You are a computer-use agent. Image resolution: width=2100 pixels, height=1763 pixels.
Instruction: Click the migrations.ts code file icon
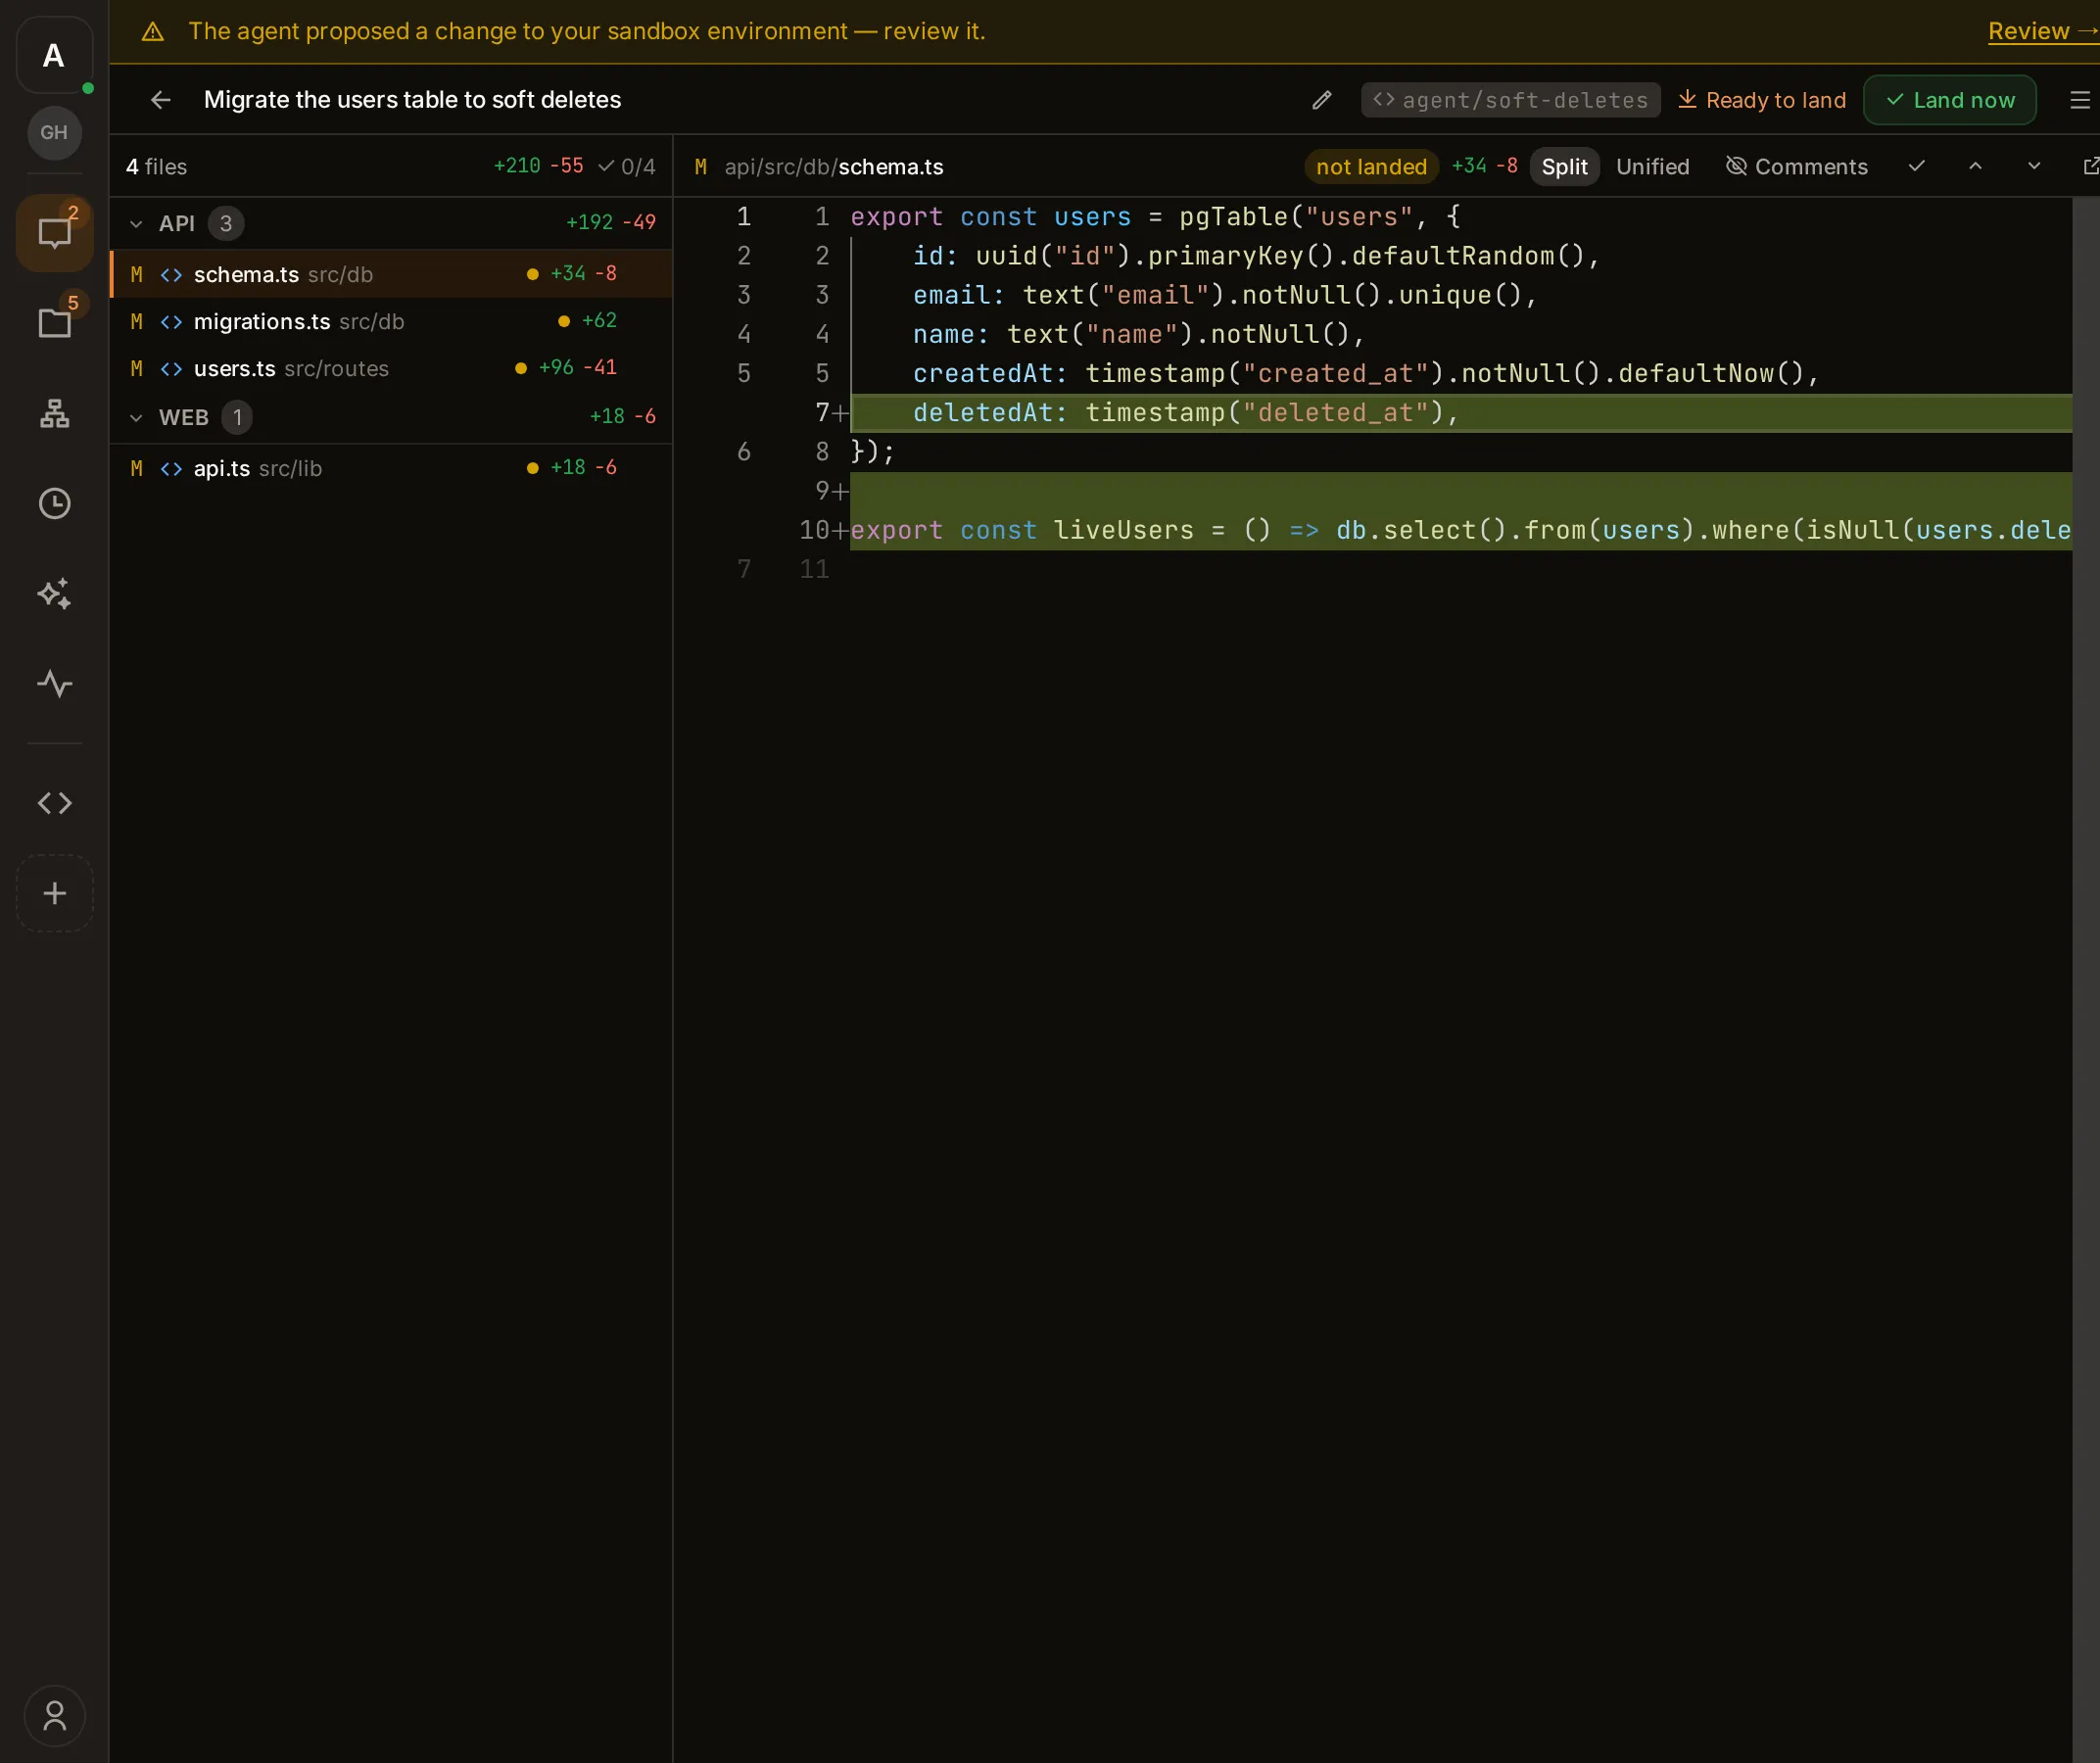pos(171,322)
